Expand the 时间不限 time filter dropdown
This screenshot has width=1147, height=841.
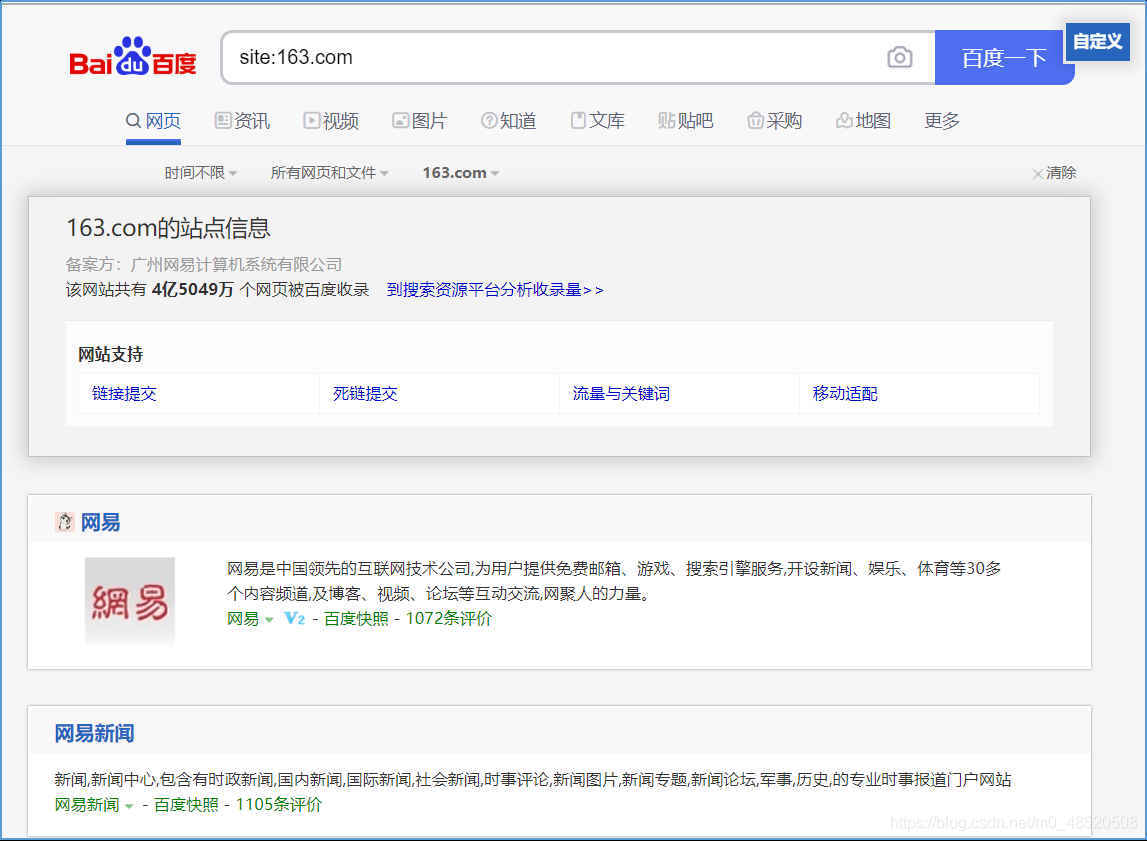click(199, 172)
